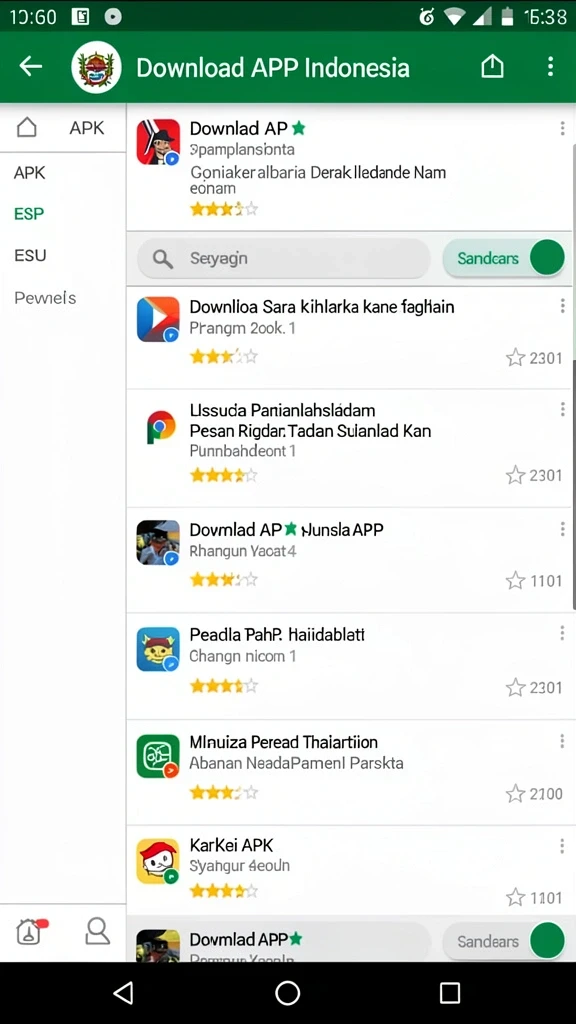Open the profile person icon
576x1024 pixels.
[97, 931]
